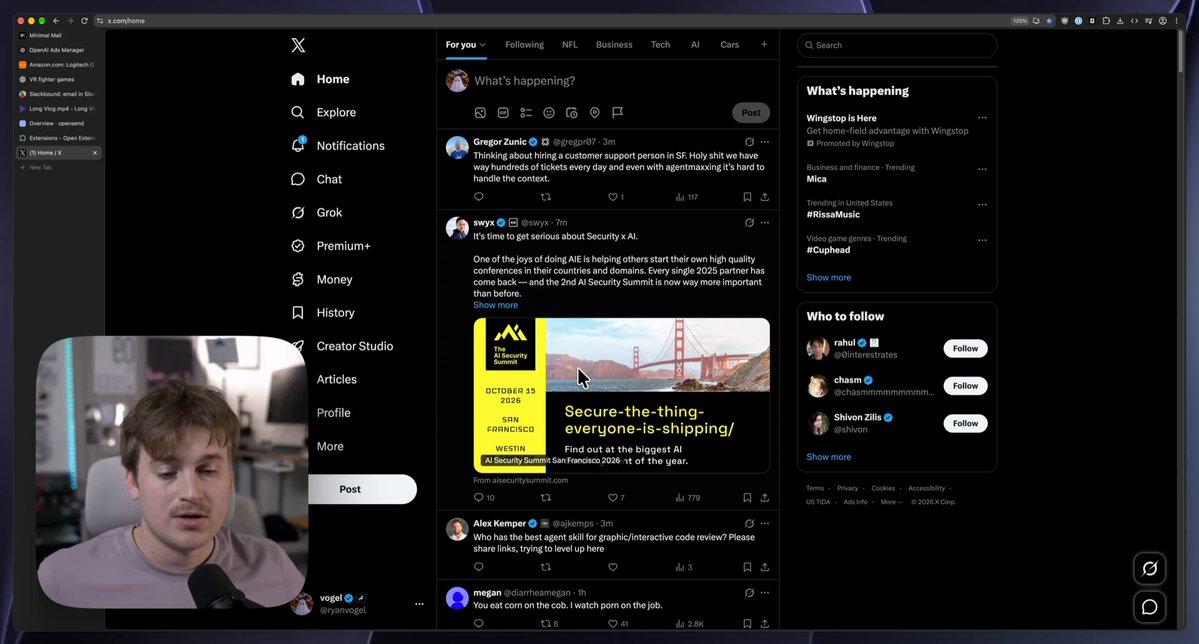
Task: Open more options on Gregor Zunic's post
Action: coord(765,141)
